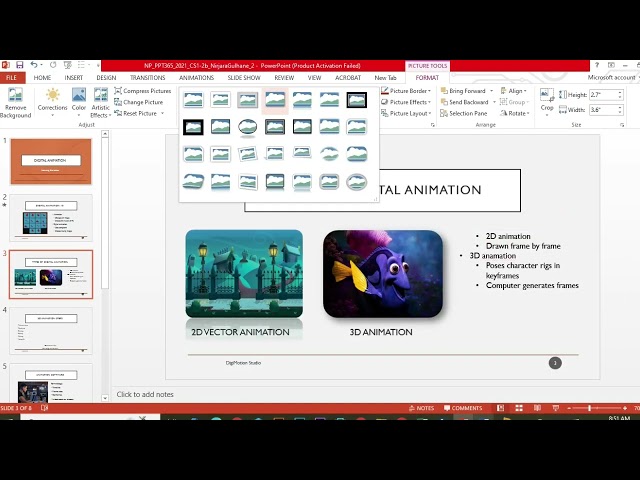Switch to the DESIGN tab
The width and height of the screenshot is (640, 480).
(x=106, y=78)
